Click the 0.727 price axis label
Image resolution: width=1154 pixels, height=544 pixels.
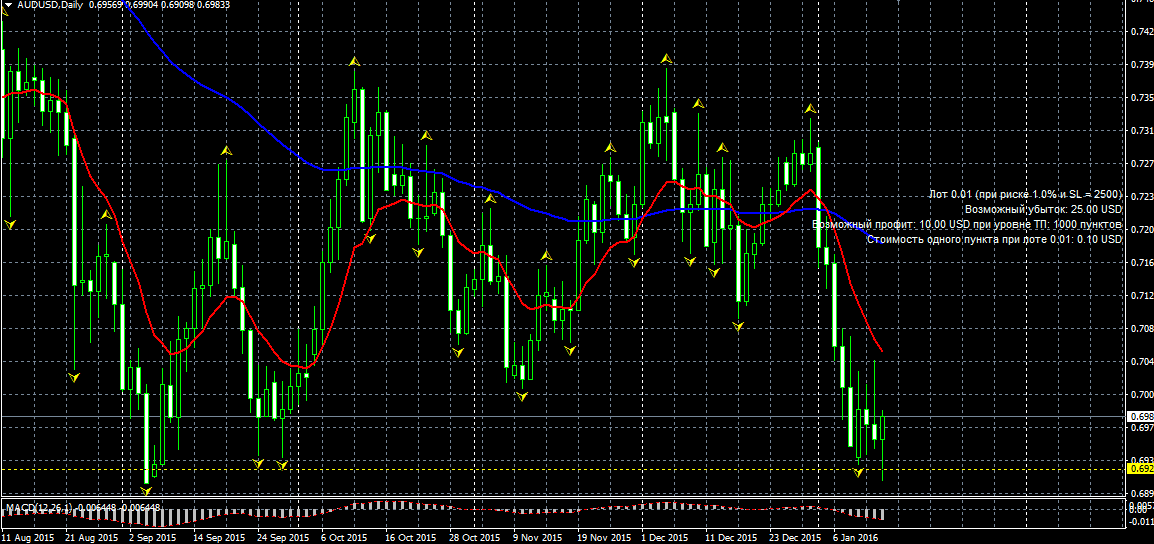tap(1141, 163)
